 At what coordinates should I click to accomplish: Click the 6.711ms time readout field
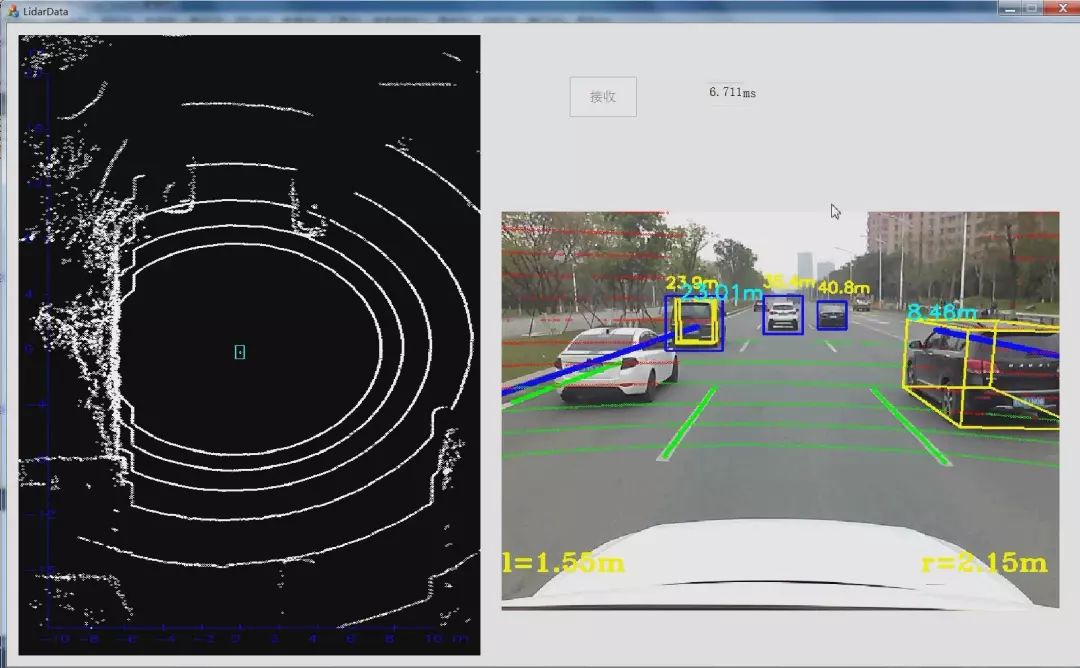(x=732, y=93)
